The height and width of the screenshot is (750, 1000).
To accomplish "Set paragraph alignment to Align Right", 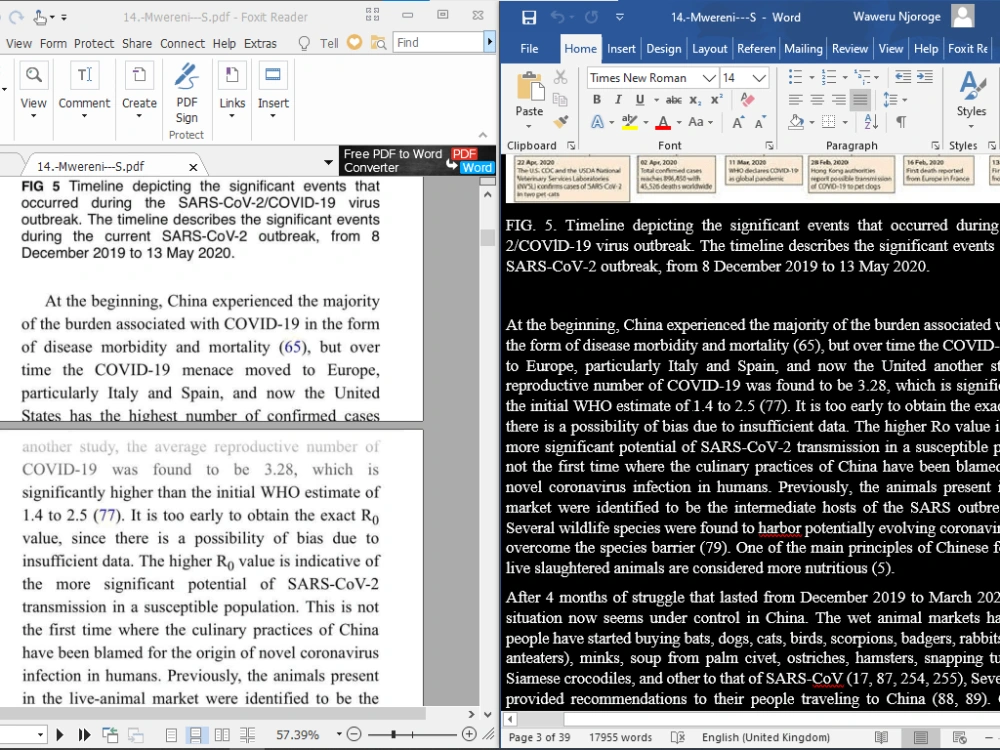I will coord(839,99).
